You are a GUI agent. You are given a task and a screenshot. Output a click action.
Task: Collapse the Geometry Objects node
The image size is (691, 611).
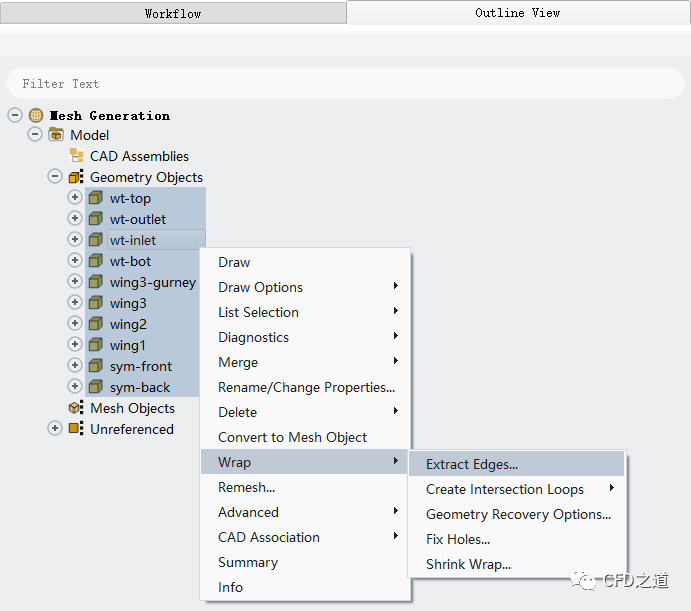(x=55, y=177)
